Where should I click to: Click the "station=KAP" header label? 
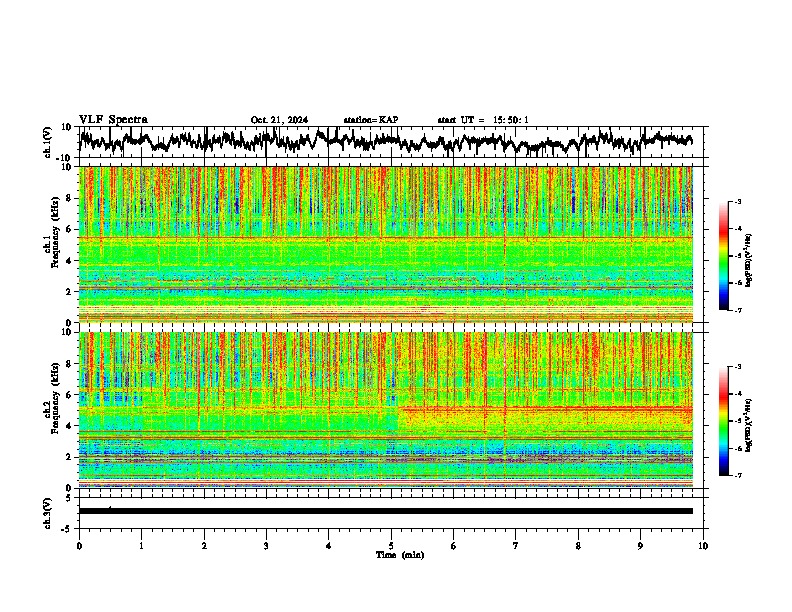point(371,120)
